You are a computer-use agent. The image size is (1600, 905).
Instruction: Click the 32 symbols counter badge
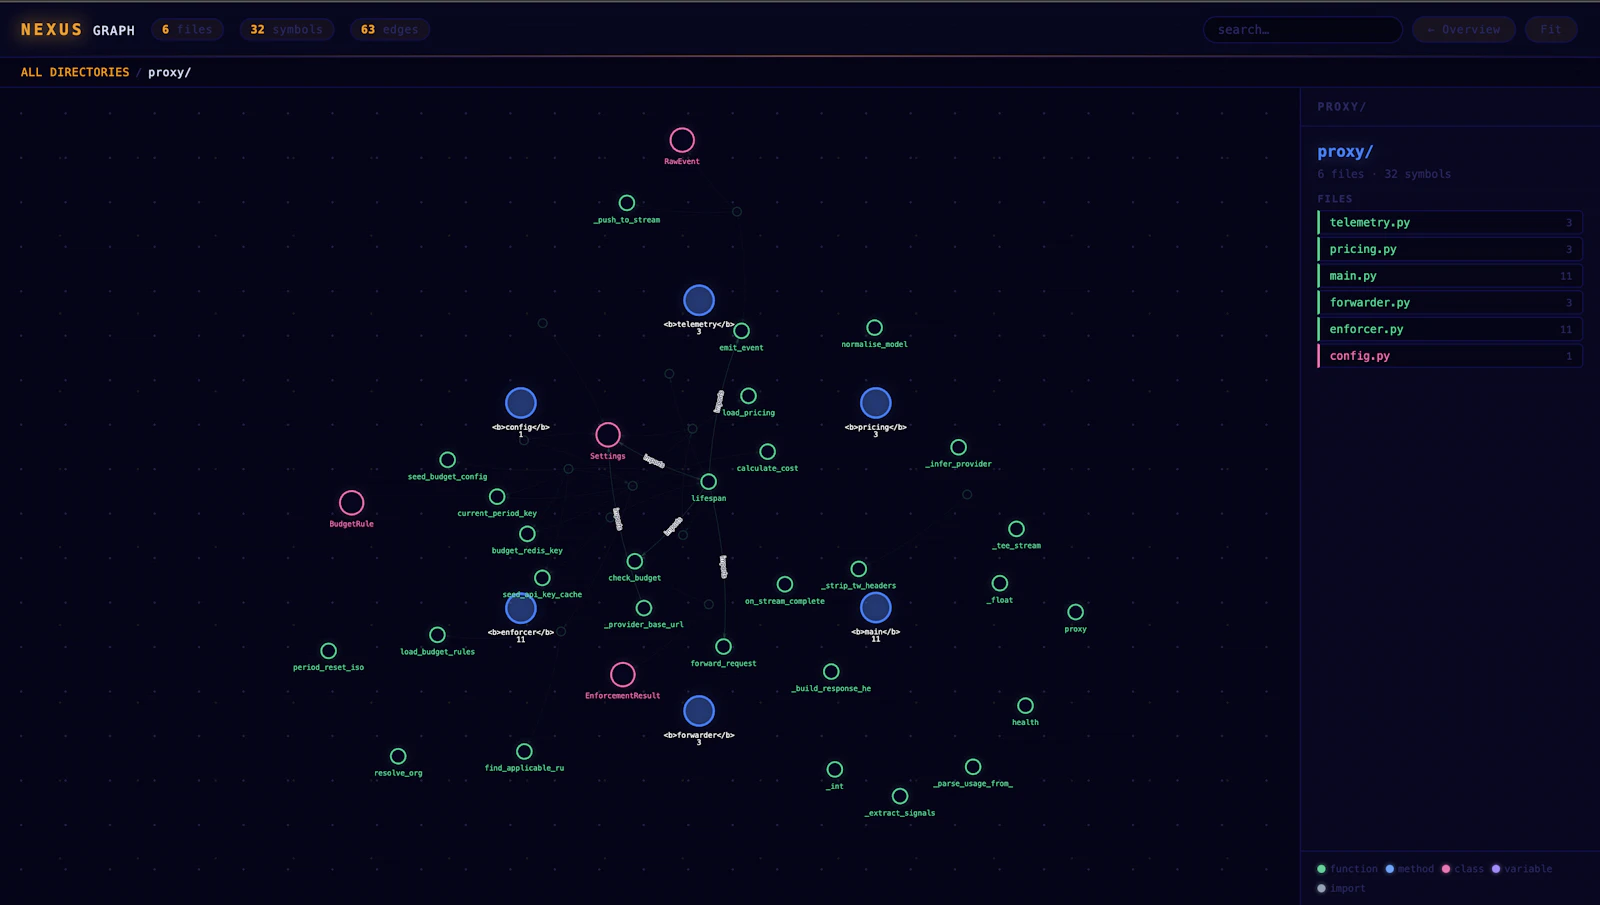coord(287,30)
